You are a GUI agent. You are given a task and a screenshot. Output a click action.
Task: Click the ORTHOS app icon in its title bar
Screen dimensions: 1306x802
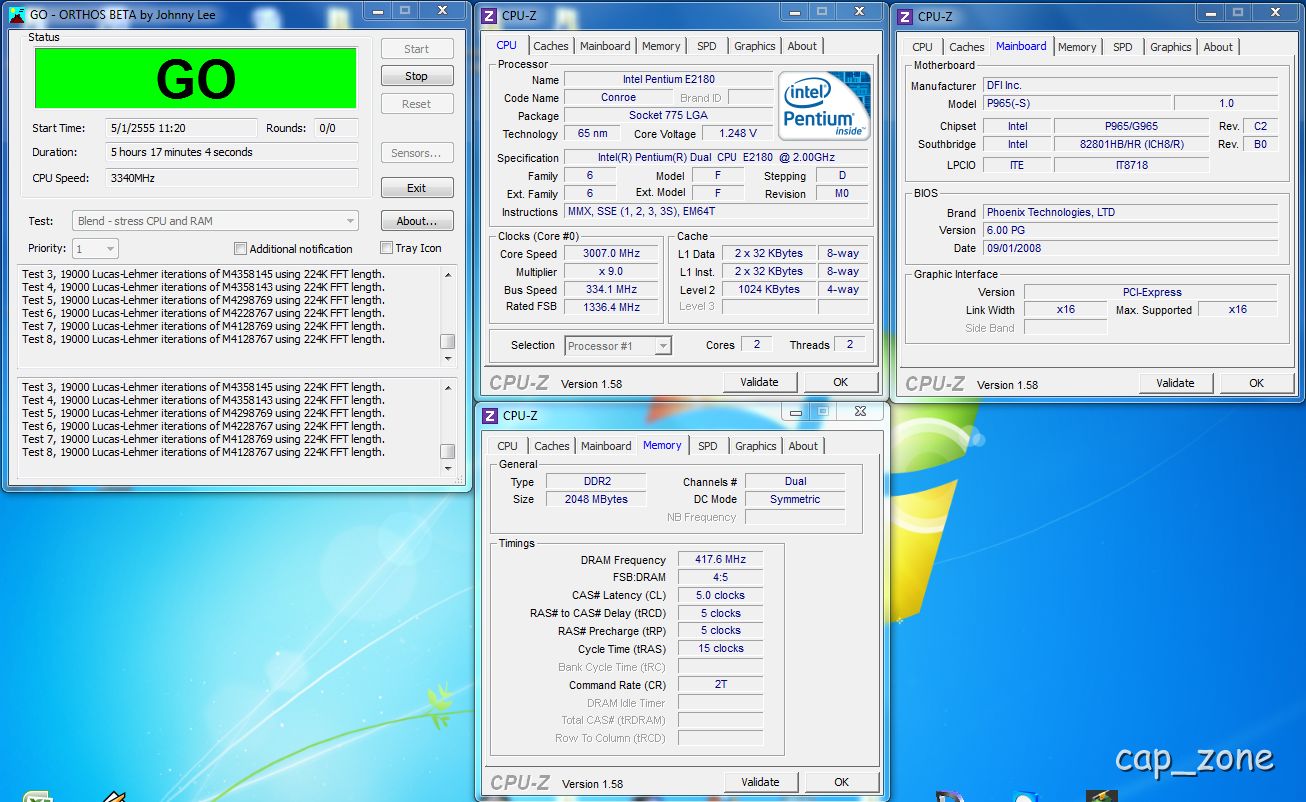pyautogui.click(x=17, y=15)
